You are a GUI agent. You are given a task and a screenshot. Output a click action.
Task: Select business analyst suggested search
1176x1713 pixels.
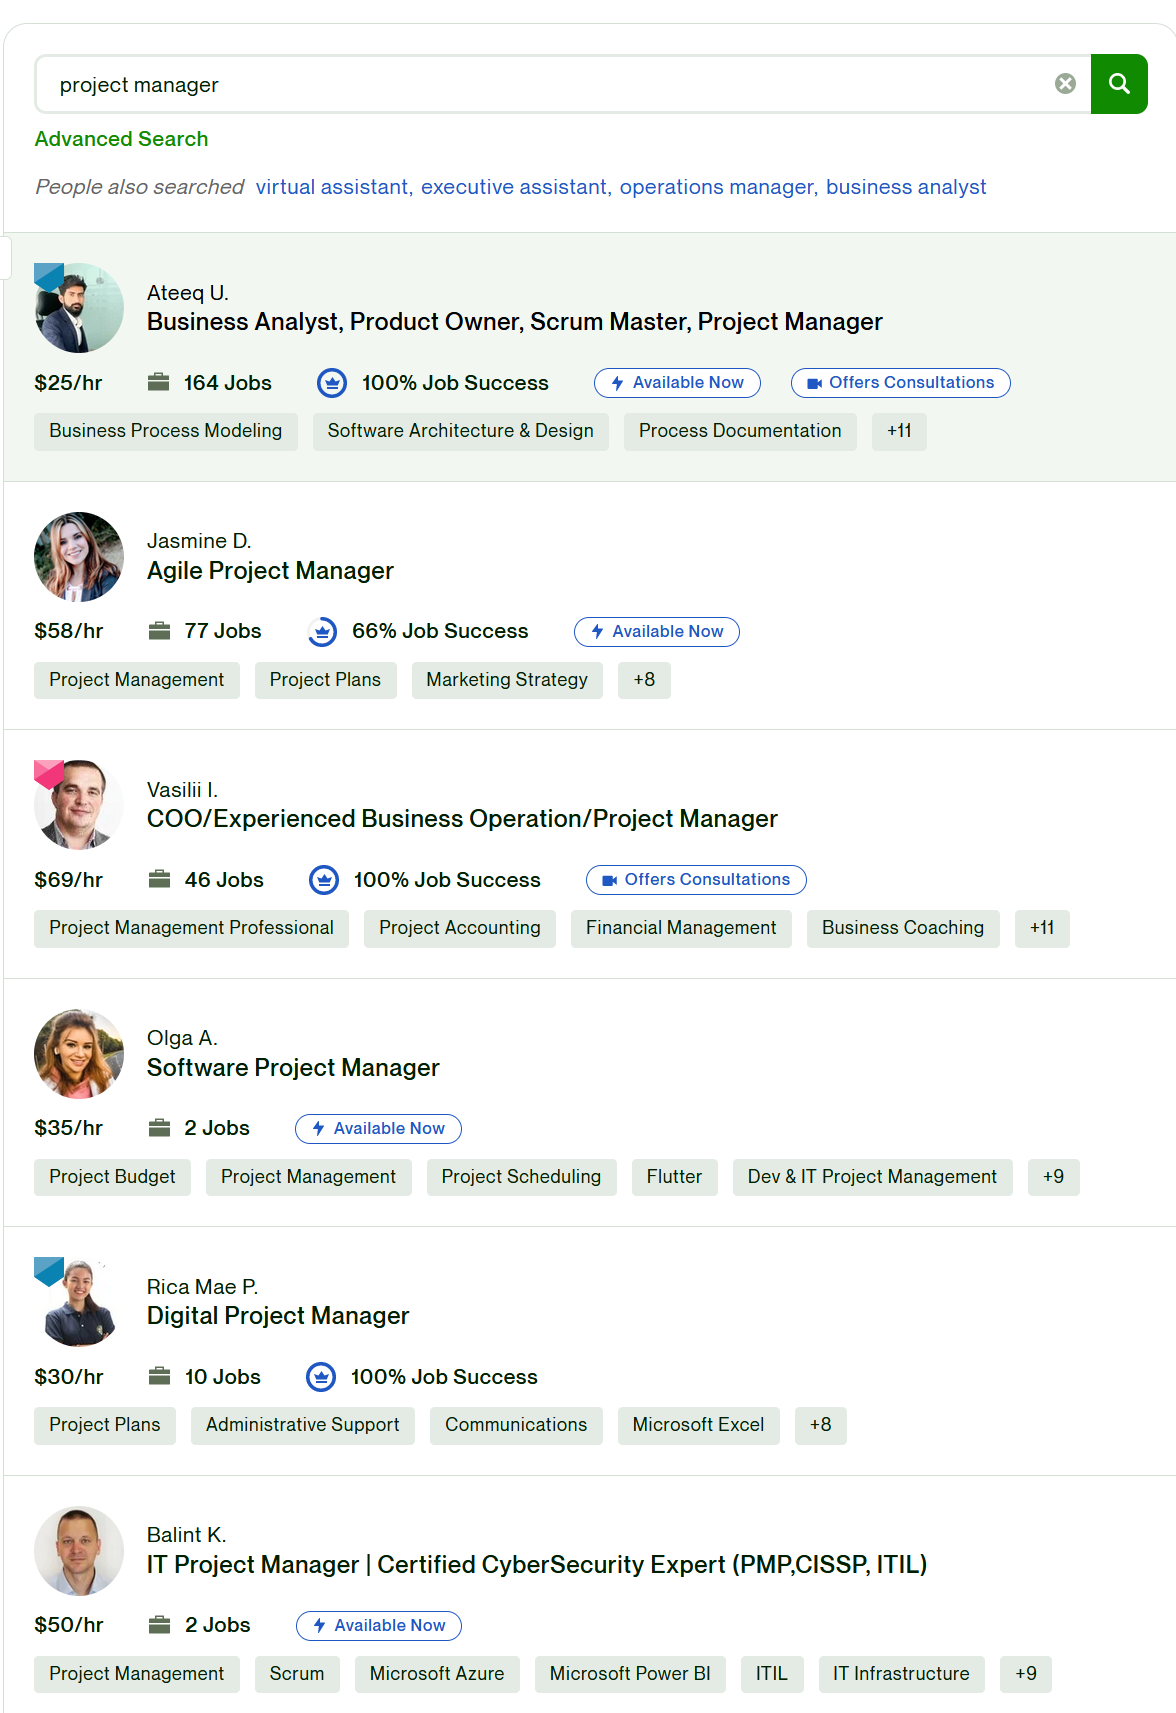tap(906, 187)
